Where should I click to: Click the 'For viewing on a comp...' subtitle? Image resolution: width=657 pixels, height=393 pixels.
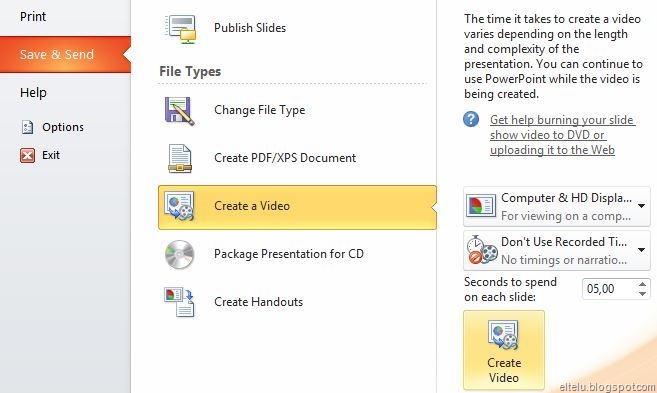click(566, 216)
